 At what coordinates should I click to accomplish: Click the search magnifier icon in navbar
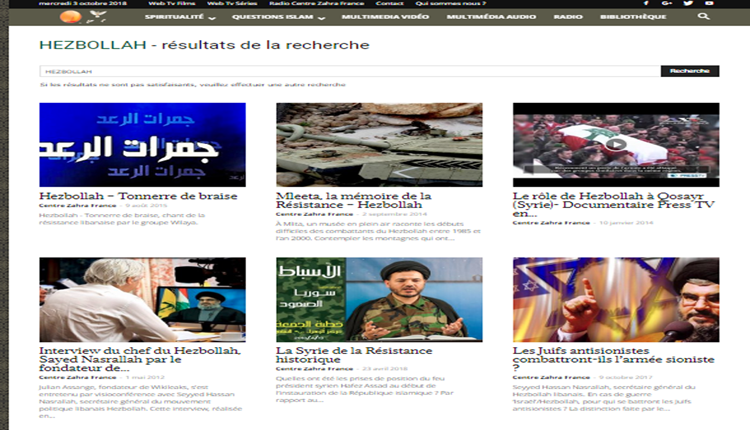tap(703, 16)
